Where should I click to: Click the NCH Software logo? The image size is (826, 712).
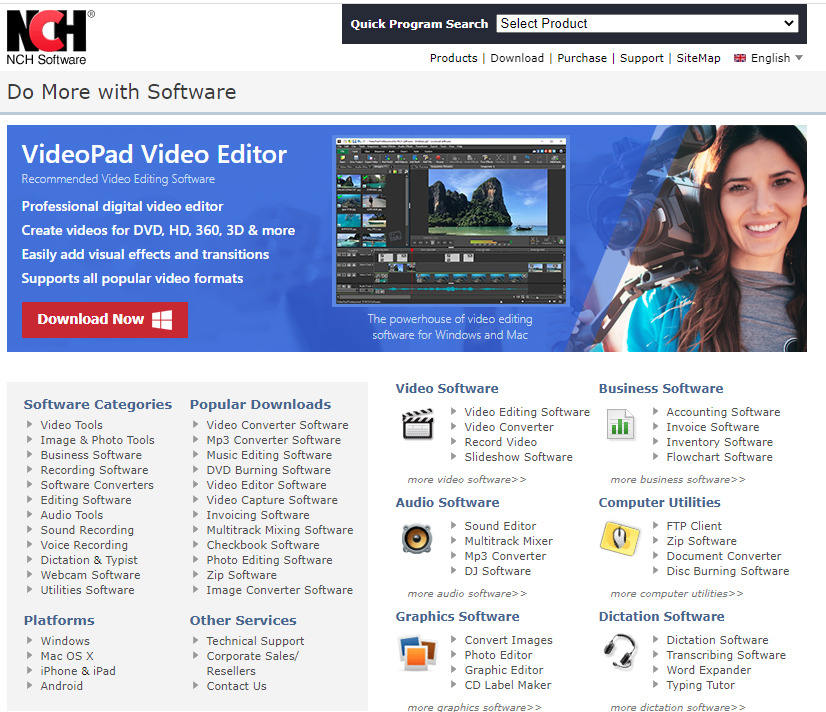[x=48, y=36]
